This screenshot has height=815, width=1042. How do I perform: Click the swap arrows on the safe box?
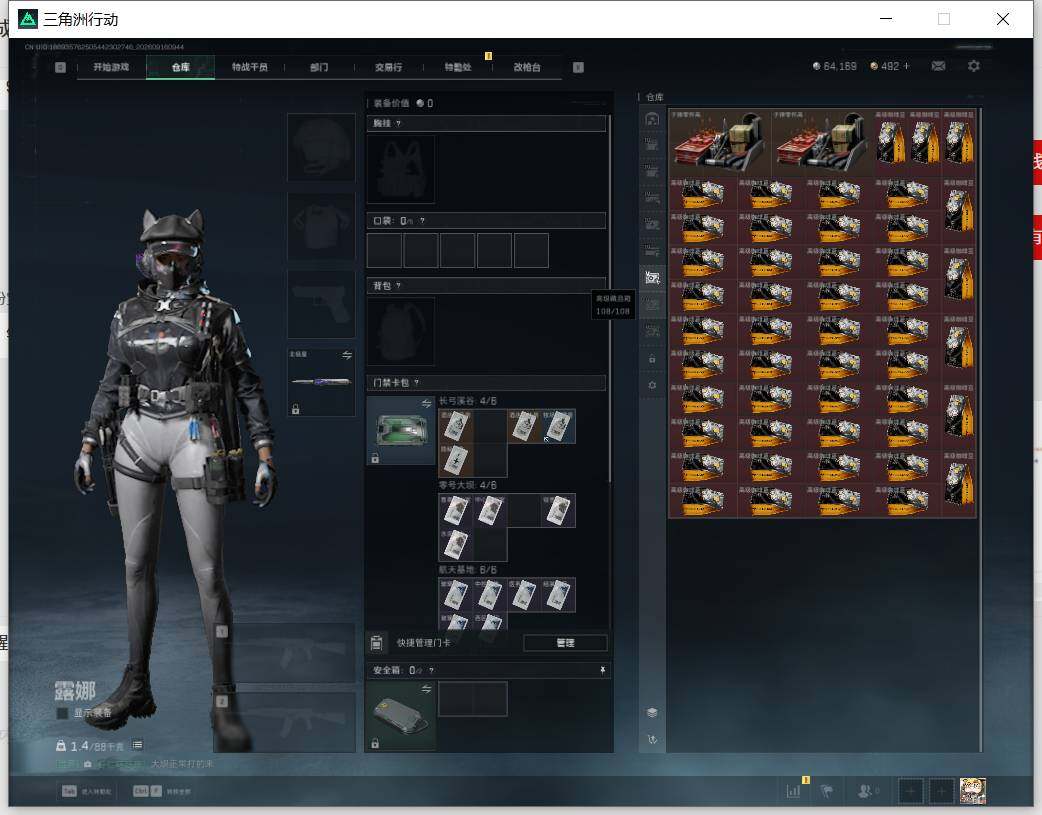(427, 689)
